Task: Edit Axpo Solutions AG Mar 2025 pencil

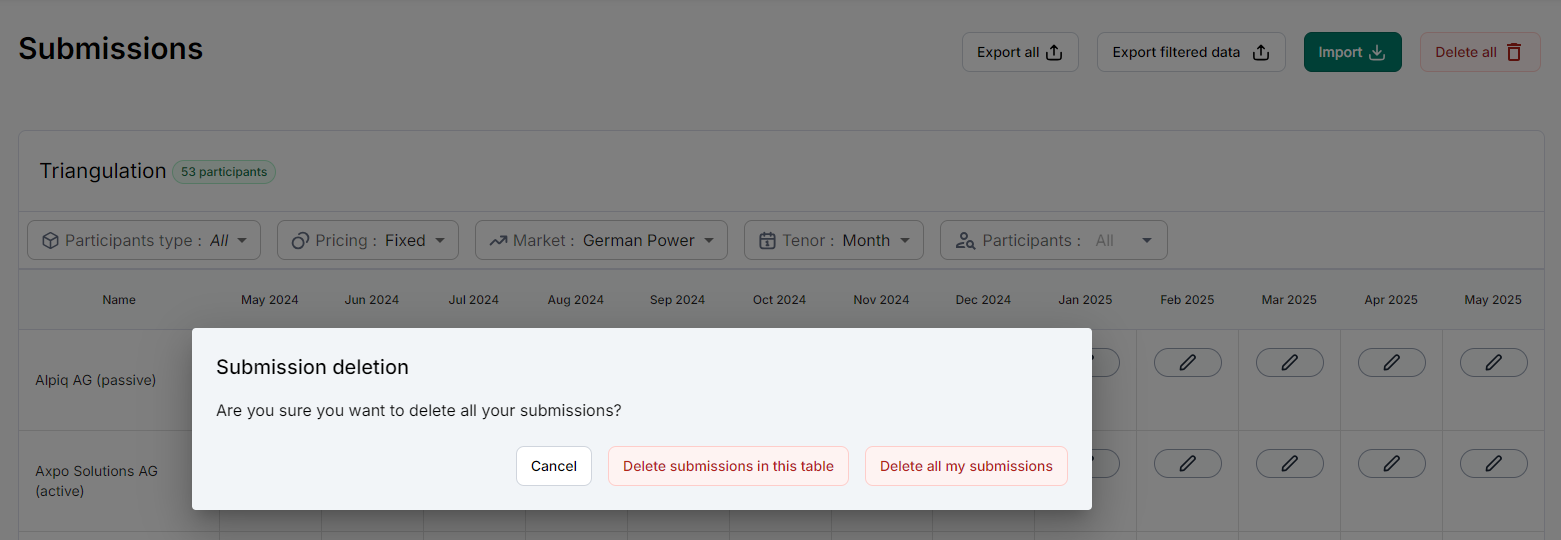Action: click(x=1289, y=463)
